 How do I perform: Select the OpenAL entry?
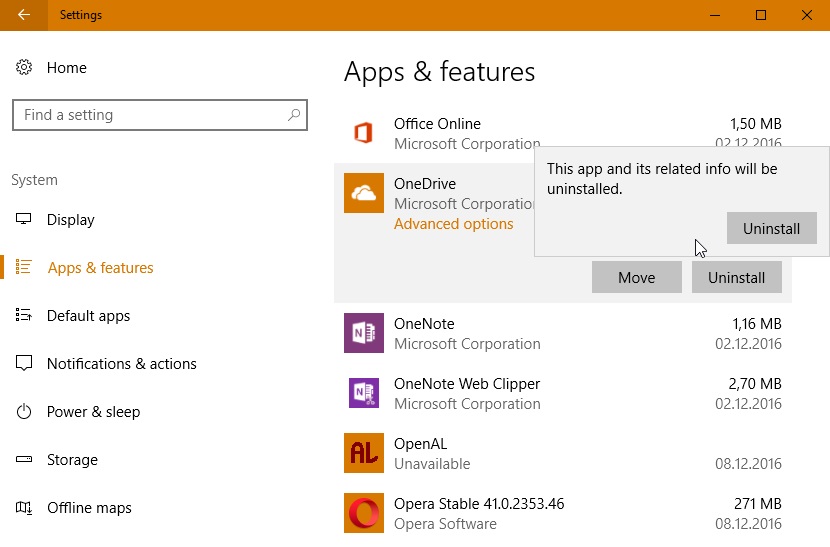click(x=563, y=453)
